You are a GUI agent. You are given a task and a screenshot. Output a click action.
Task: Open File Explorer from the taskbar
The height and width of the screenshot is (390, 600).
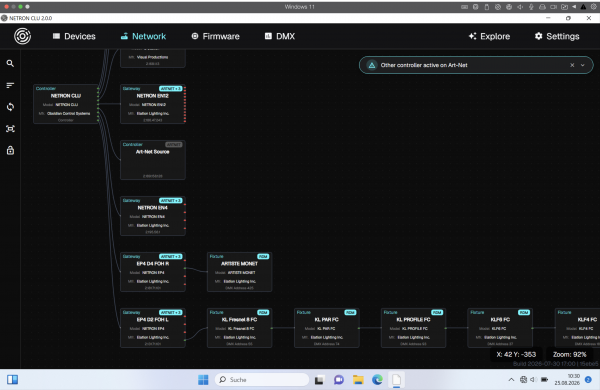358,380
